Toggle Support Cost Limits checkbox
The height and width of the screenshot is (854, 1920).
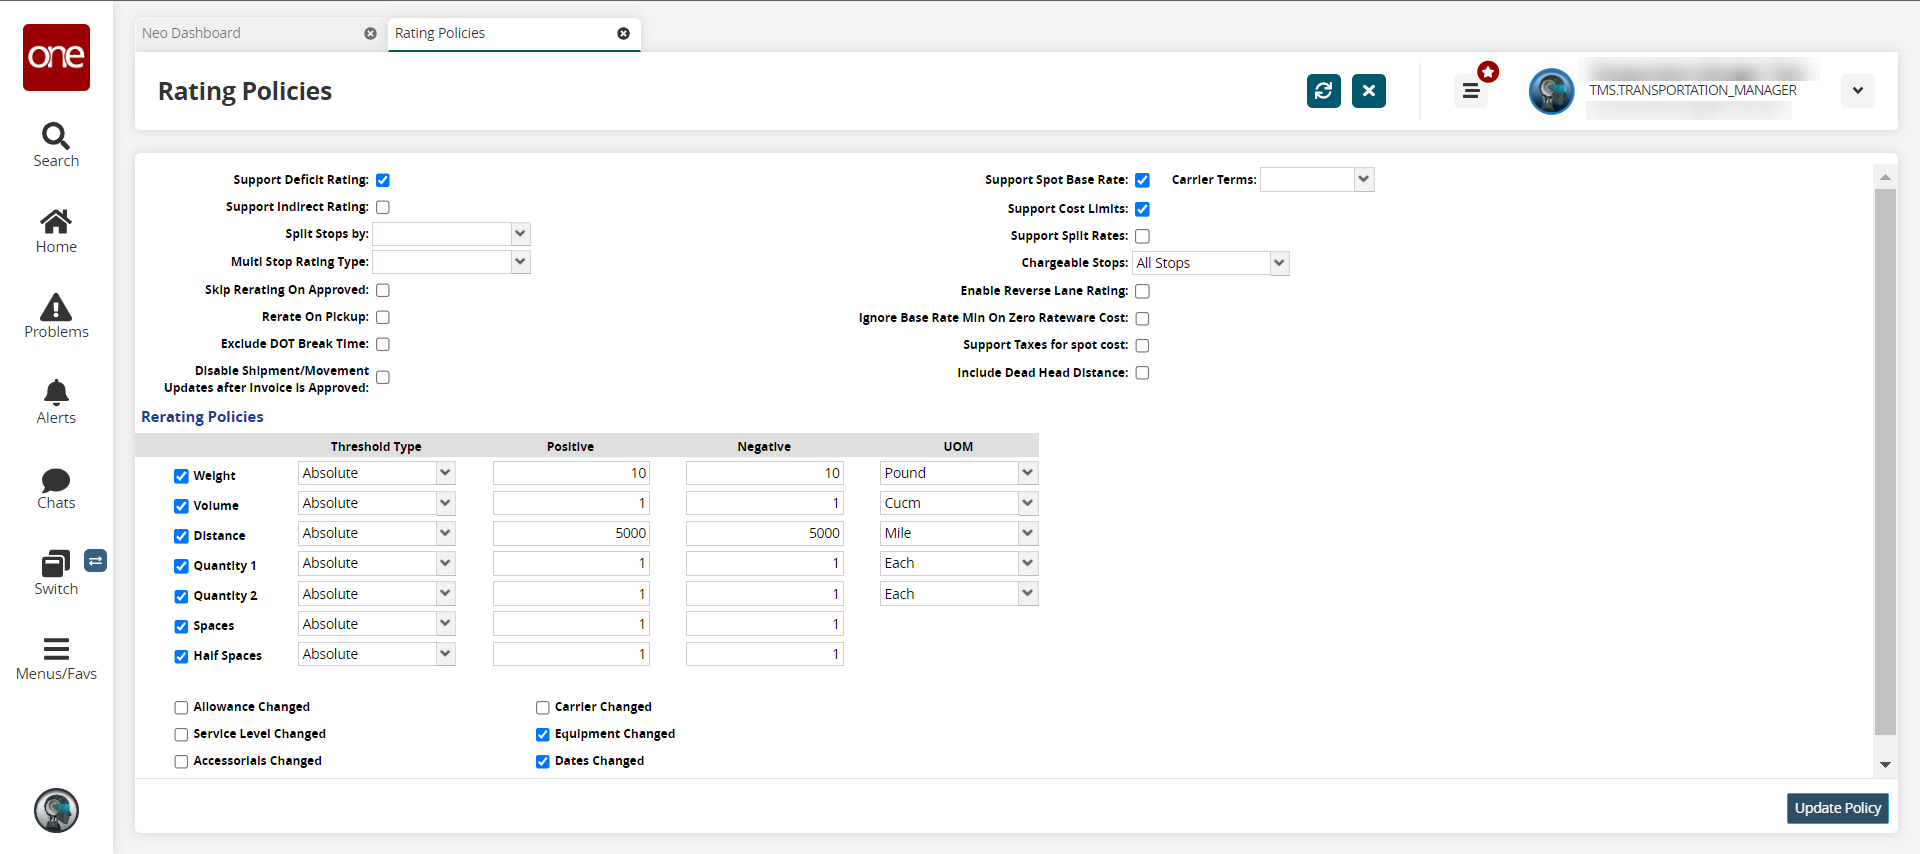tap(1142, 210)
